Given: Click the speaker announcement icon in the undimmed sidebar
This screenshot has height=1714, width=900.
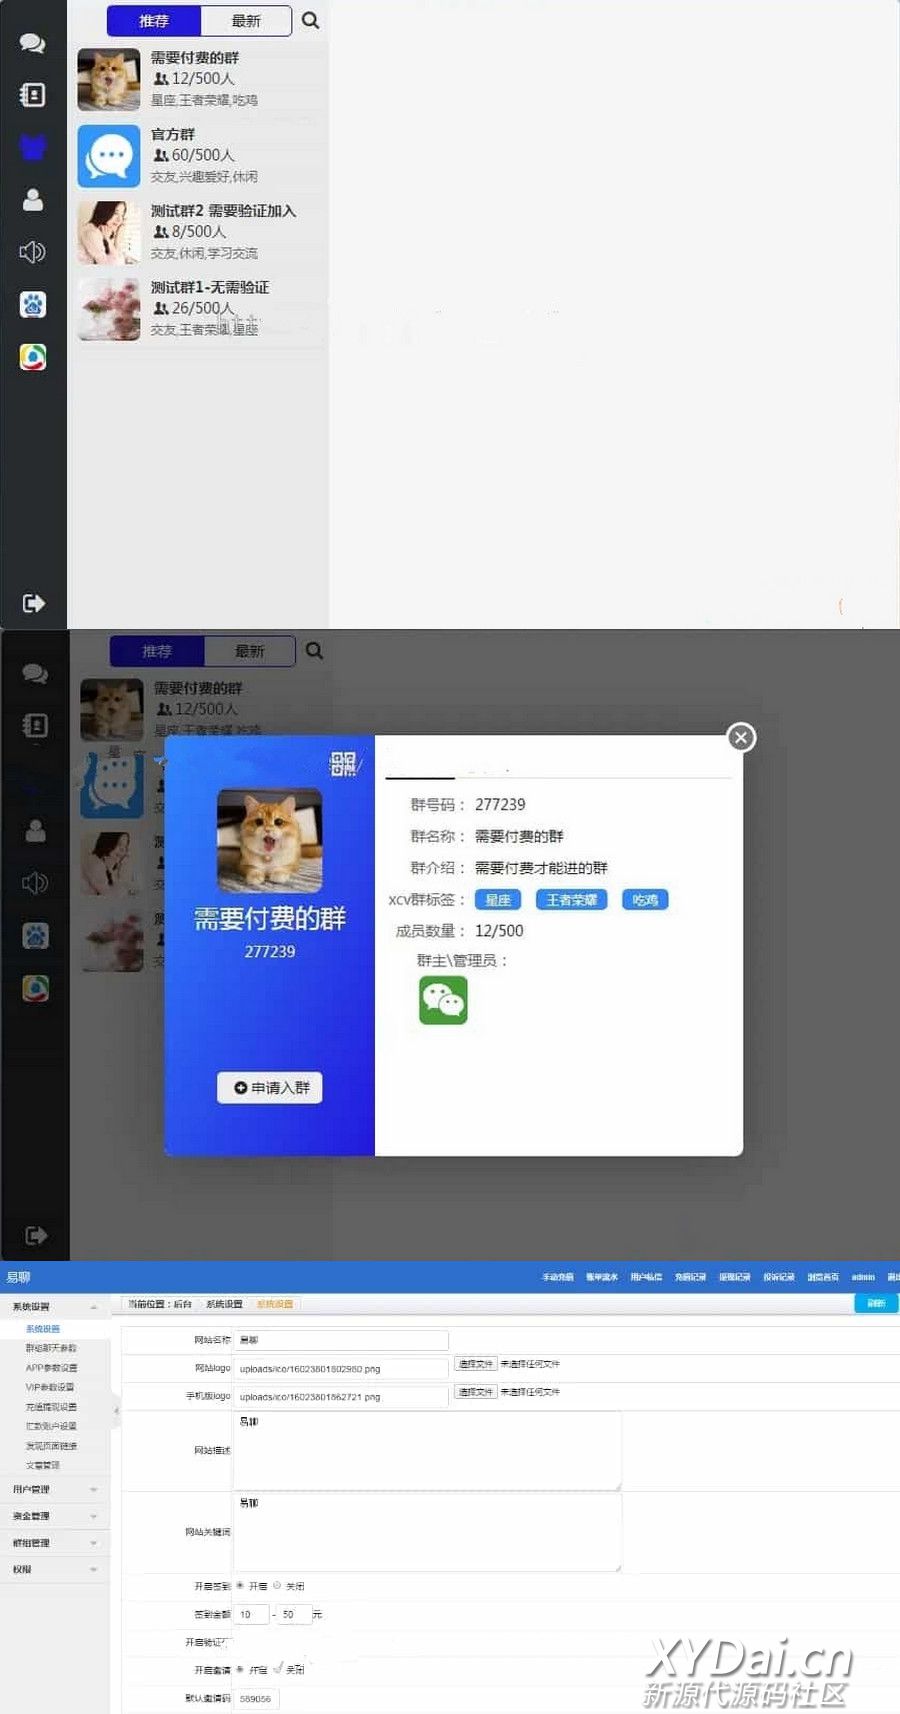Looking at the screenshot, I should (32, 252).
